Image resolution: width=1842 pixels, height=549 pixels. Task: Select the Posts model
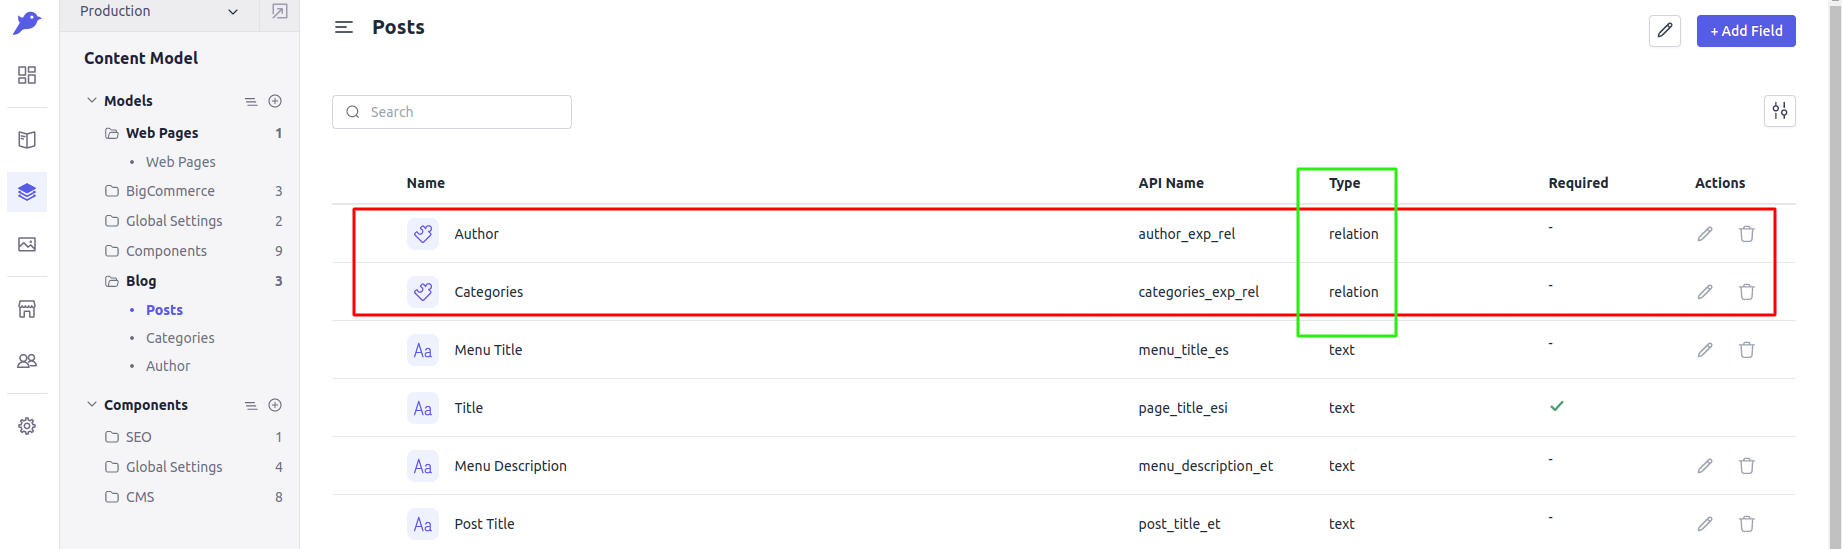pyautogui.click(x=164, y=310)
